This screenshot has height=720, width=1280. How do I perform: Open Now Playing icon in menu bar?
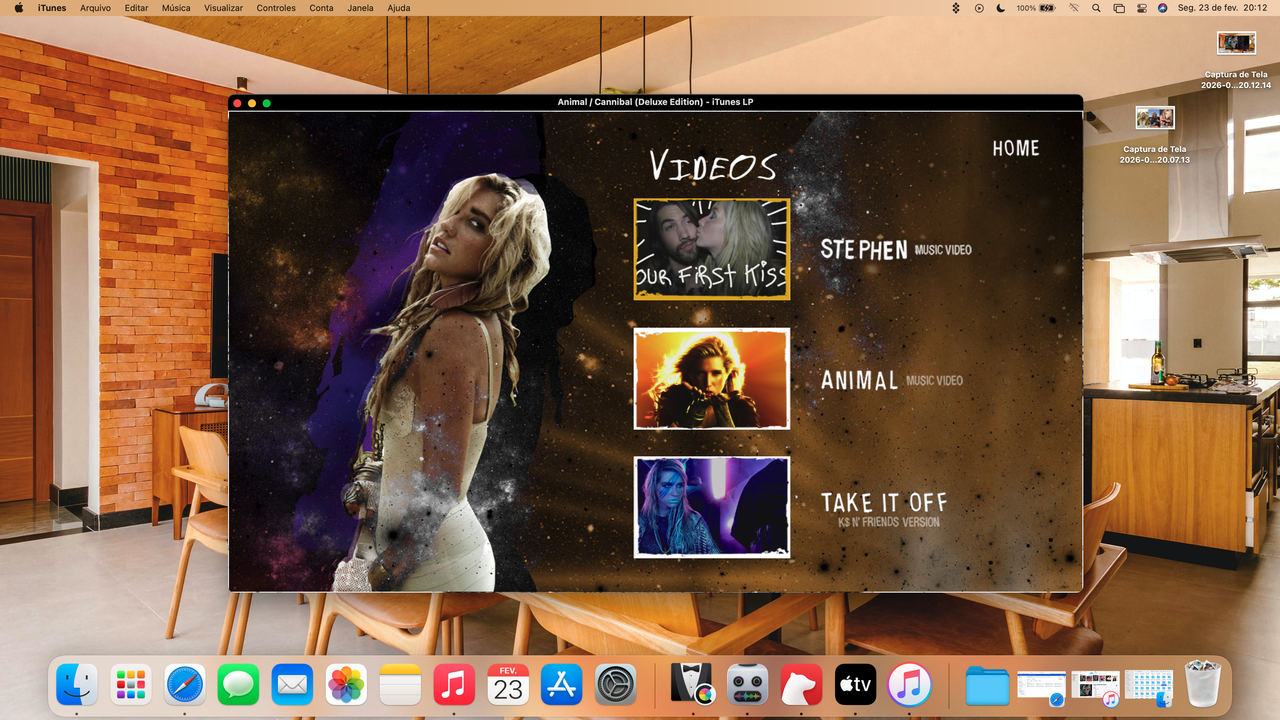pyautogui.click(x=978, y=8)
